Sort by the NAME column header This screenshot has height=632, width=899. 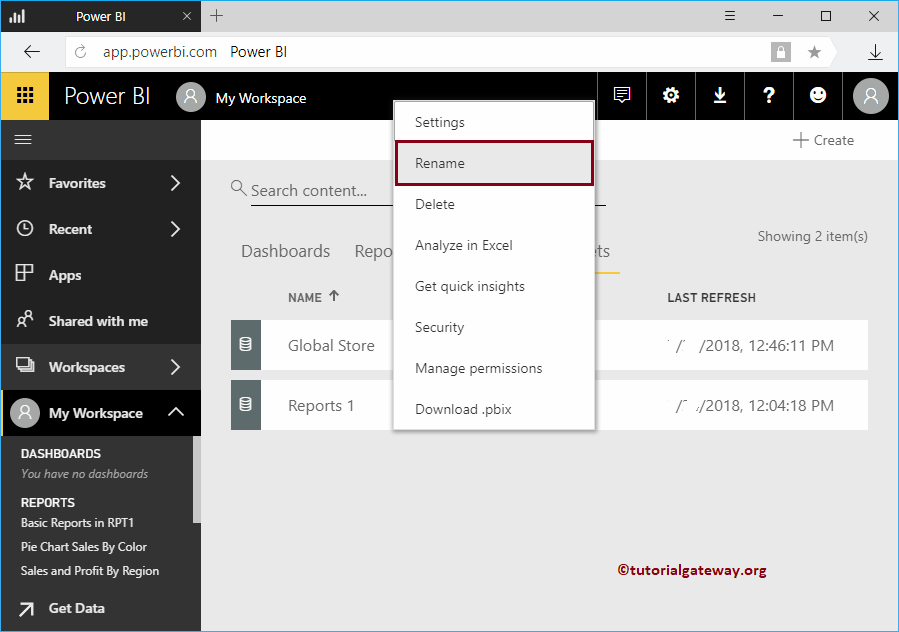click(313, 297)
